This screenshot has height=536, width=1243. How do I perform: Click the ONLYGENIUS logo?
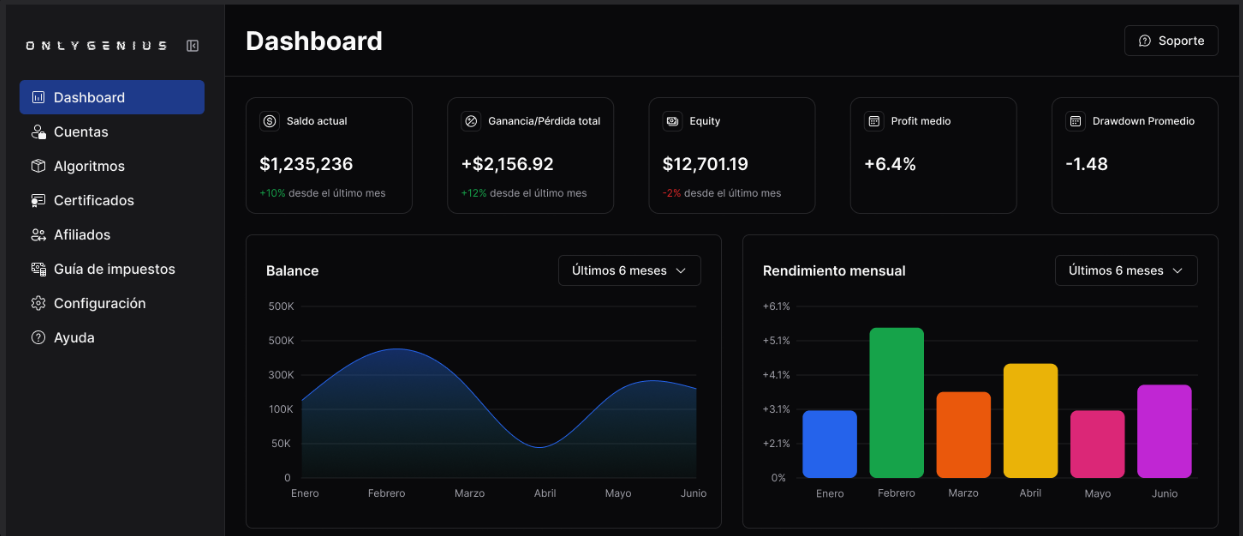click(96, 46)
